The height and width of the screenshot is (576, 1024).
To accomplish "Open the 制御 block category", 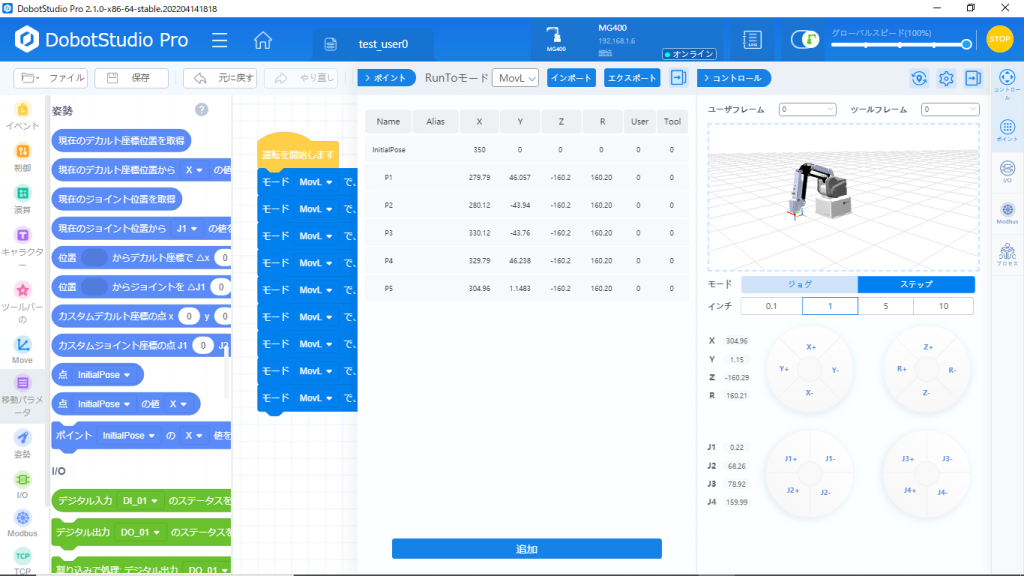I will click(x=23, y=157).
